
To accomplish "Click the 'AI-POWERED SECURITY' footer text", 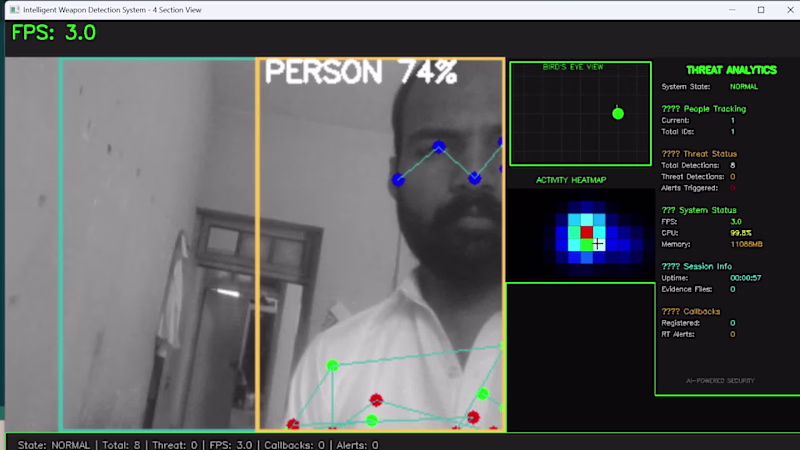I will pyautogui.click(x=720, y=381).
